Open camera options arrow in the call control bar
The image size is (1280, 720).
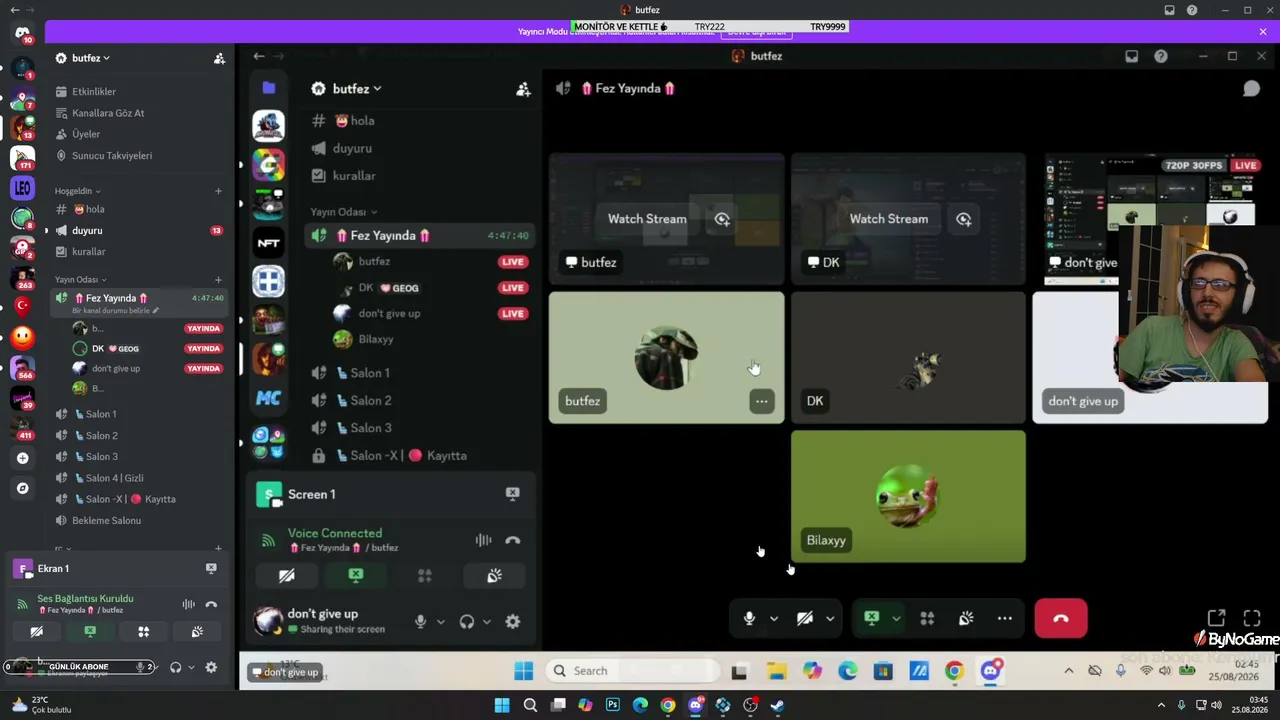[x=830, y=619]
